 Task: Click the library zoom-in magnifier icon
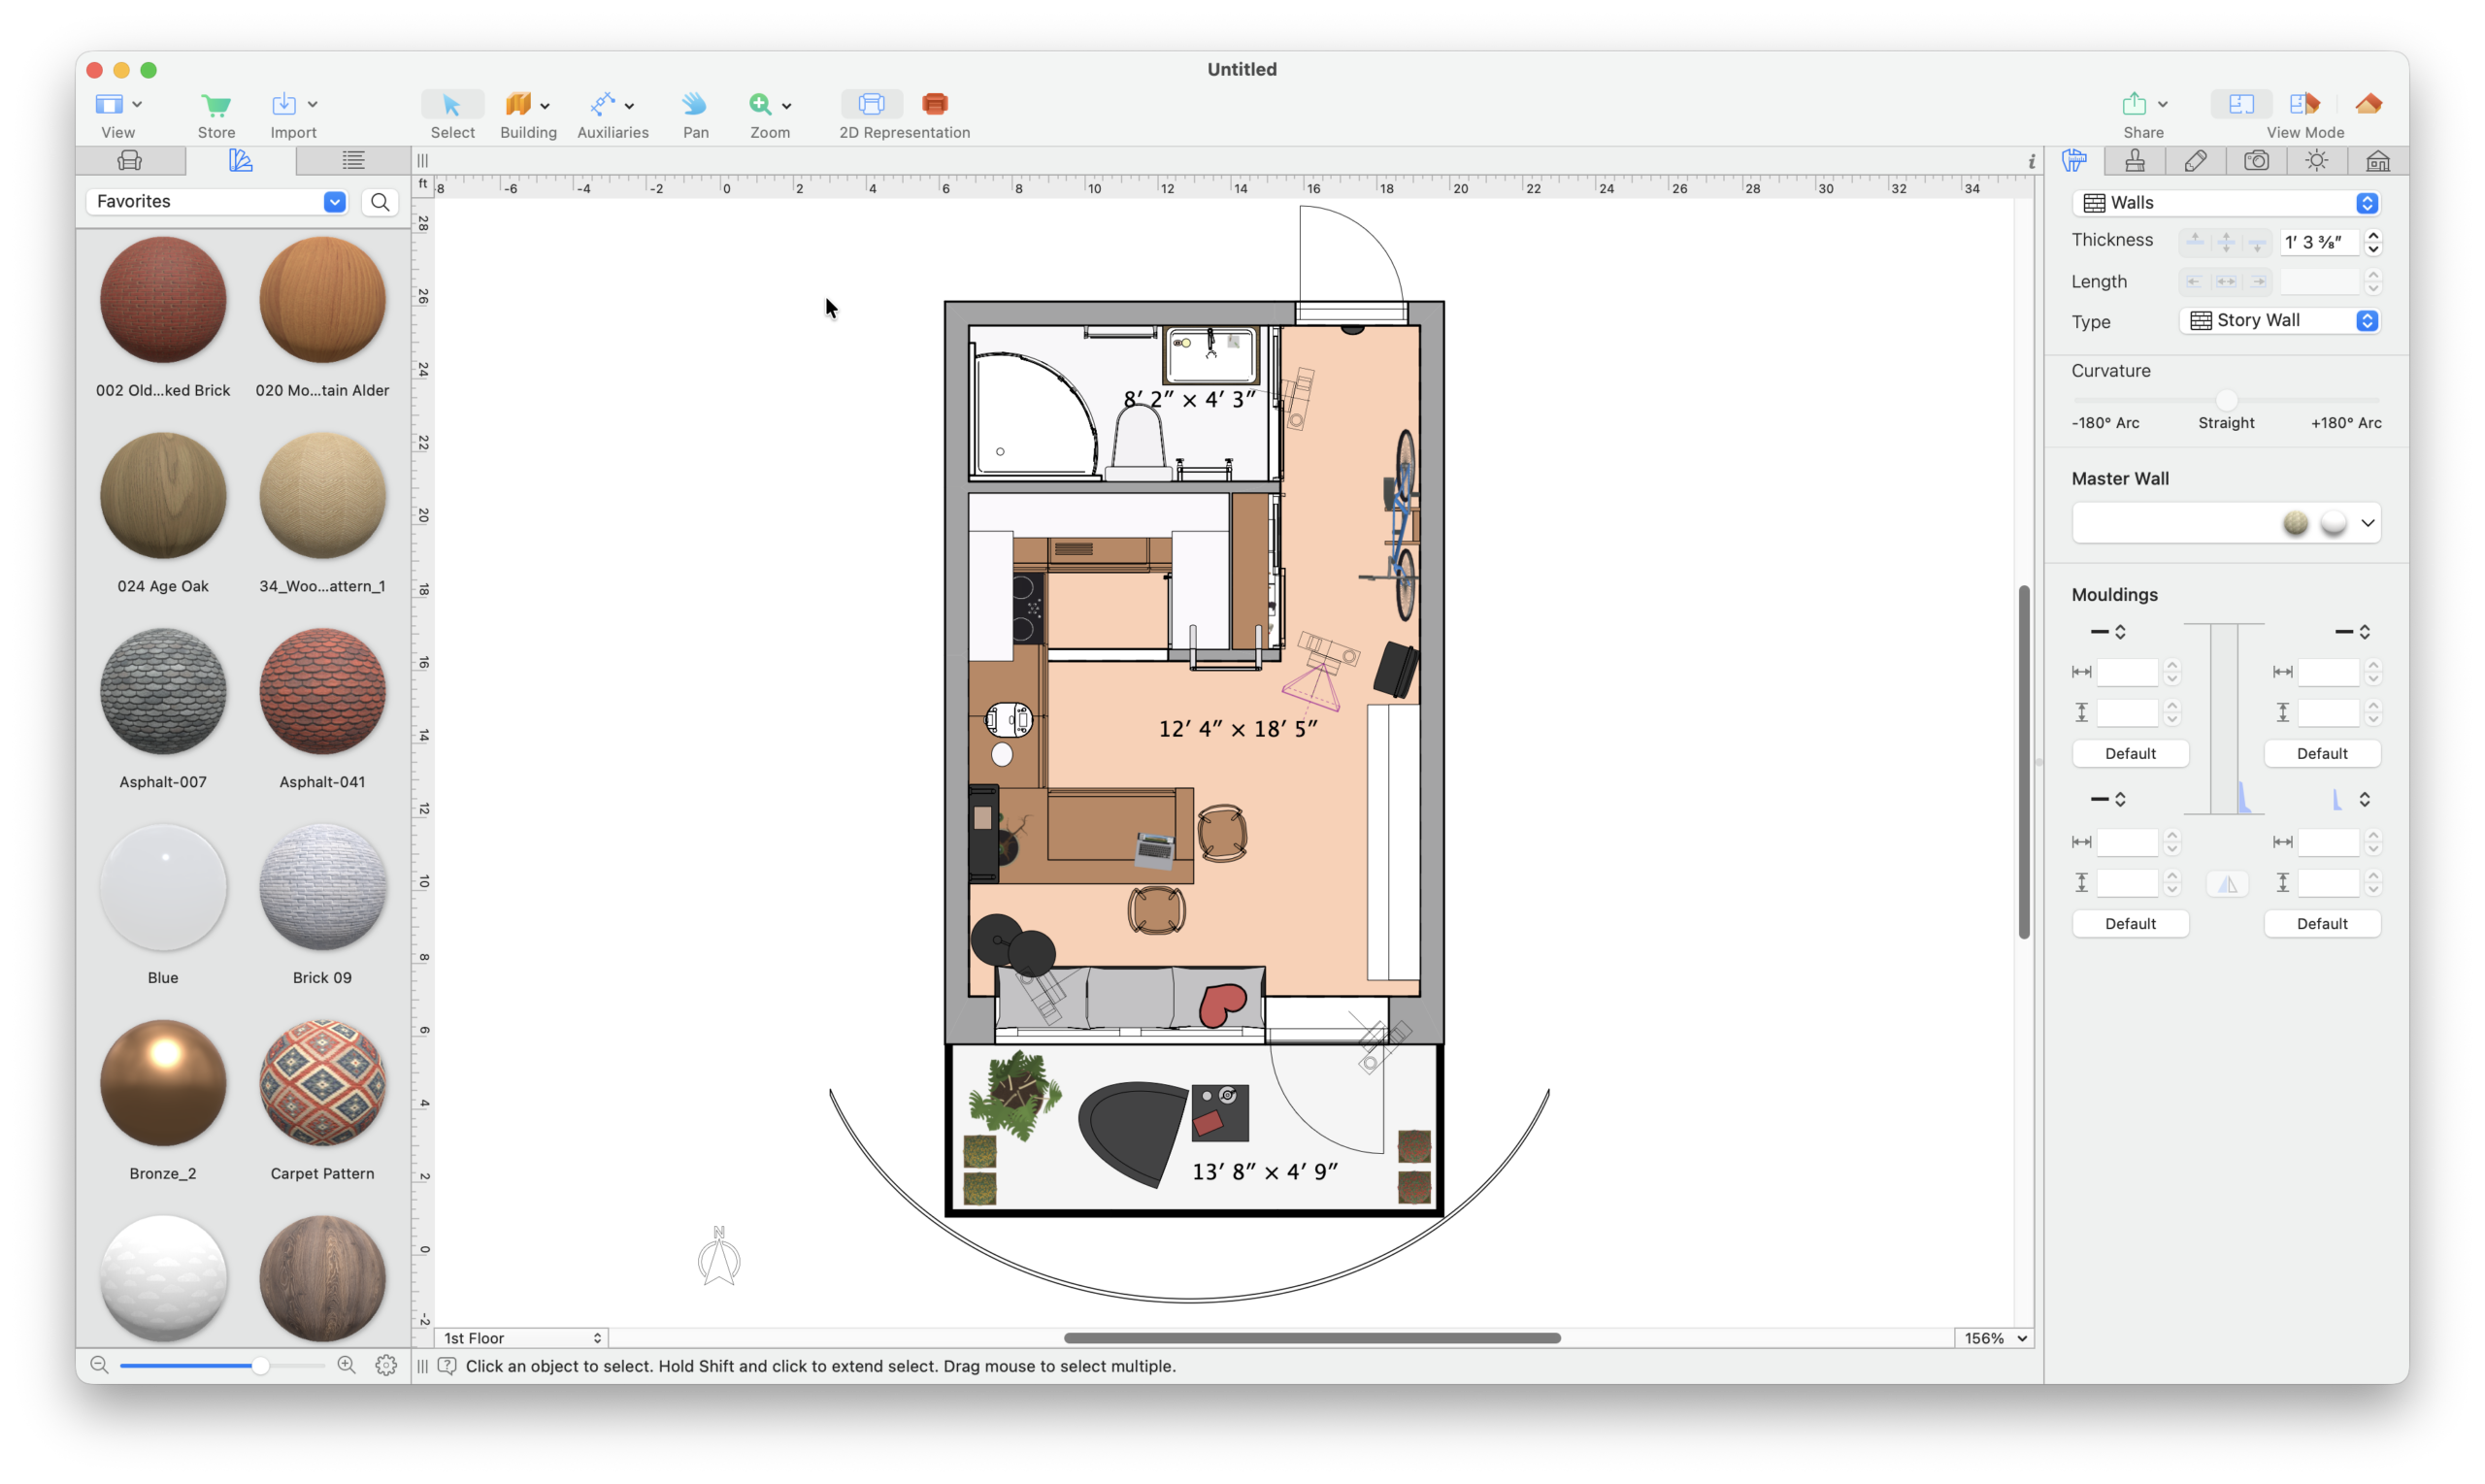click(x=346, y=1365)
